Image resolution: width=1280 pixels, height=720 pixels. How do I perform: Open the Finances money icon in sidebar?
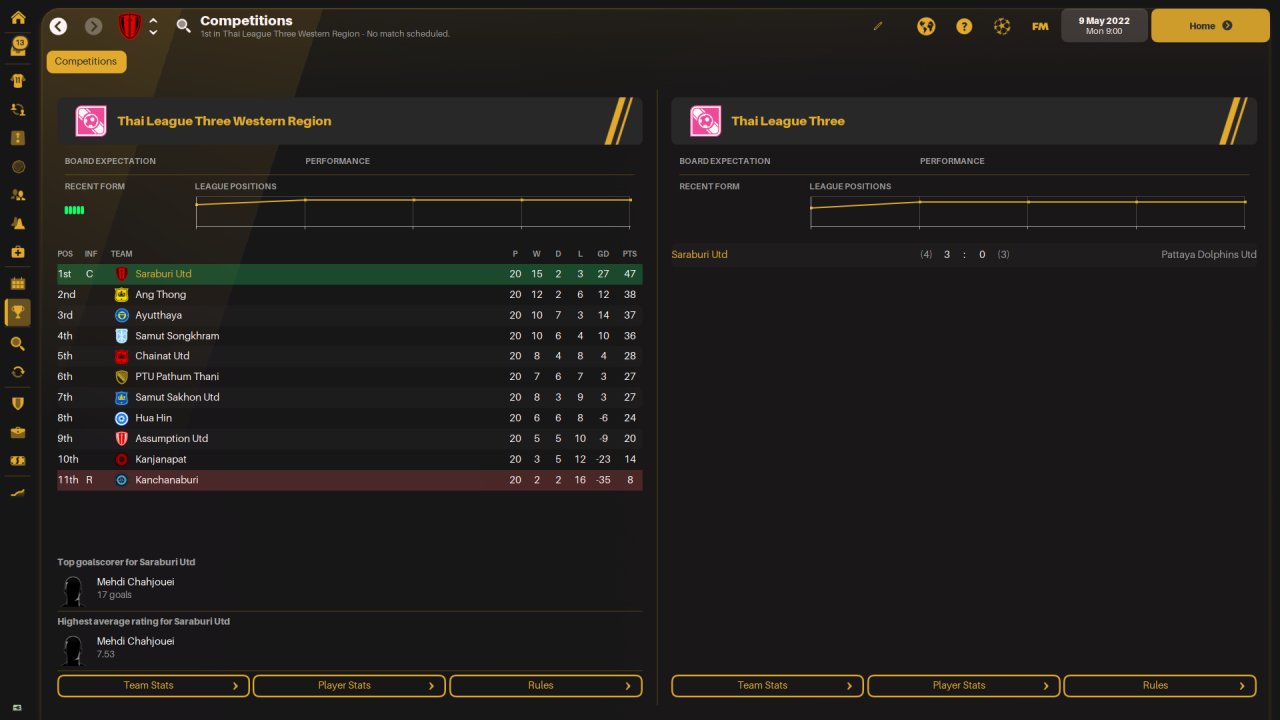(18, 461)
